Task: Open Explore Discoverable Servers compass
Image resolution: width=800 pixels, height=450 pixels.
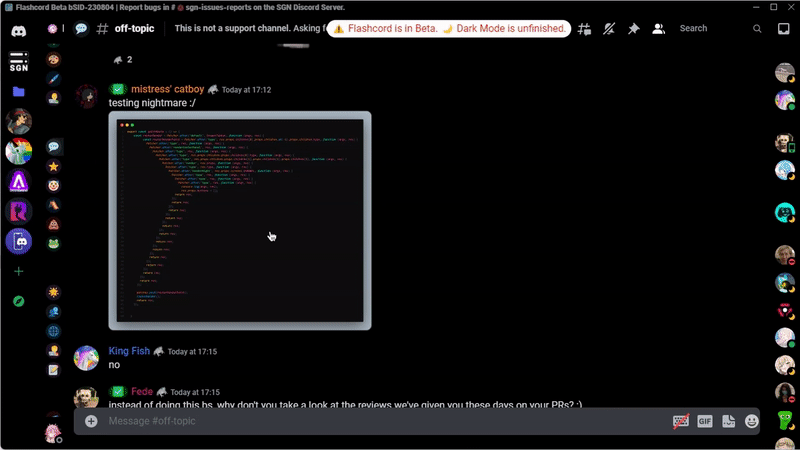Action: point(19,302)
